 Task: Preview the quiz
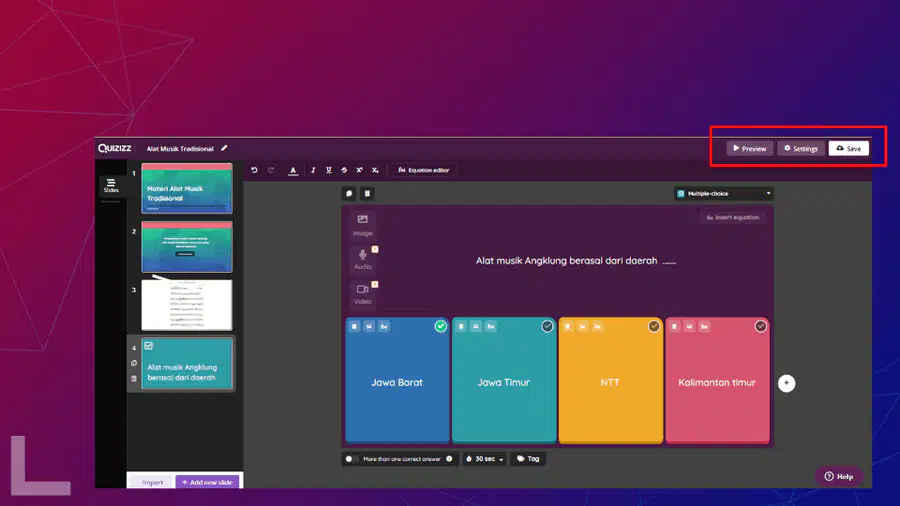(750, 149)
